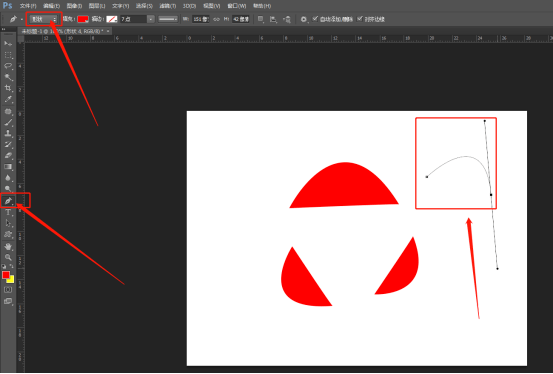Screen dimensions: 553x374
Task: Select the Eyedropper tool
Action: (8, 99)
